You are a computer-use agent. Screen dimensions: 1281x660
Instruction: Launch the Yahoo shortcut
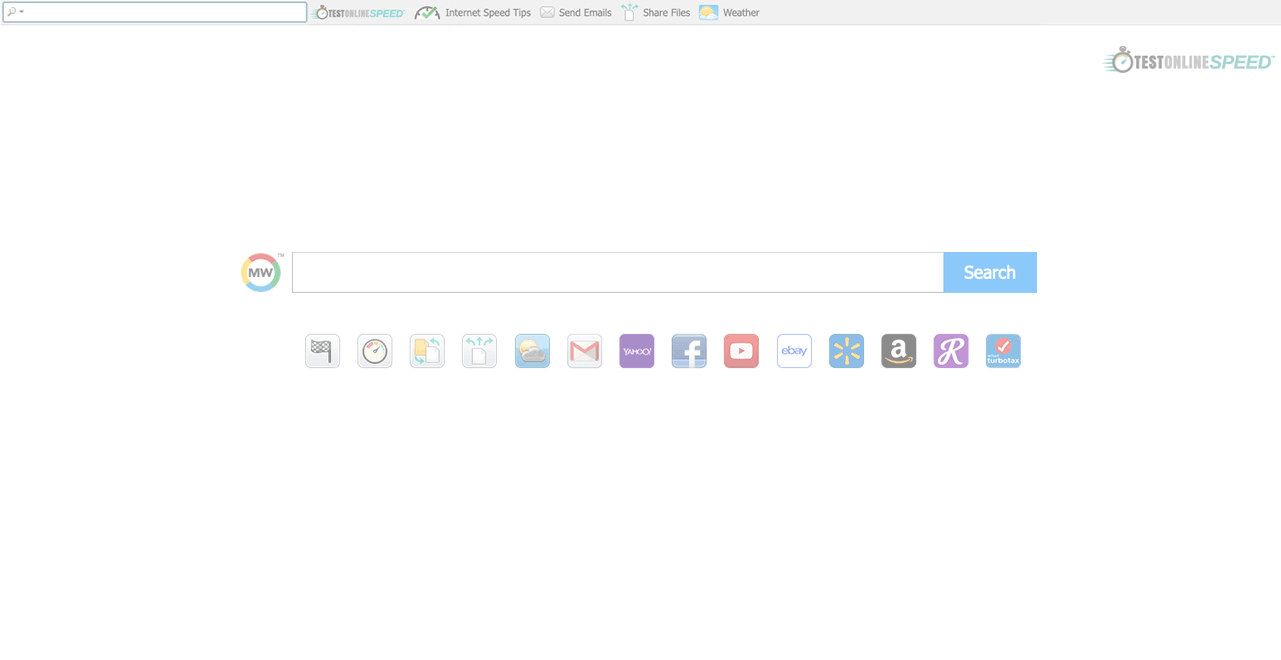click(637, 351)
